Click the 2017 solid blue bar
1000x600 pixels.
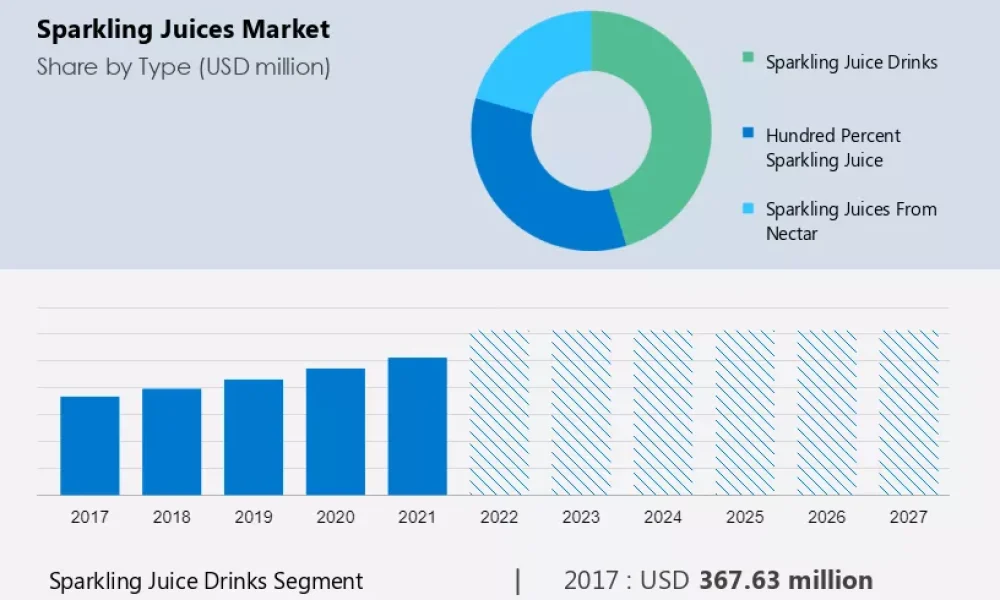[90, 446]
